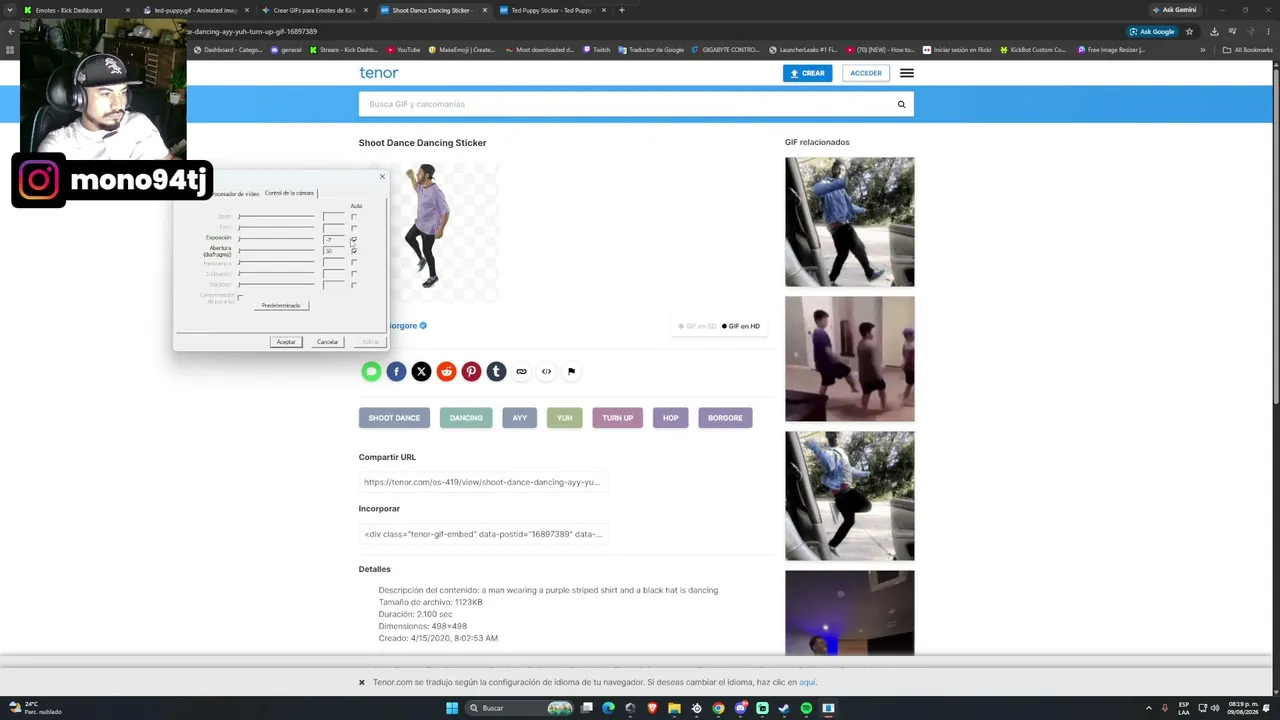Open the TURN UP tag
Image resolution: width=1280 pixels, height=720 pixels.
(617, 418)
